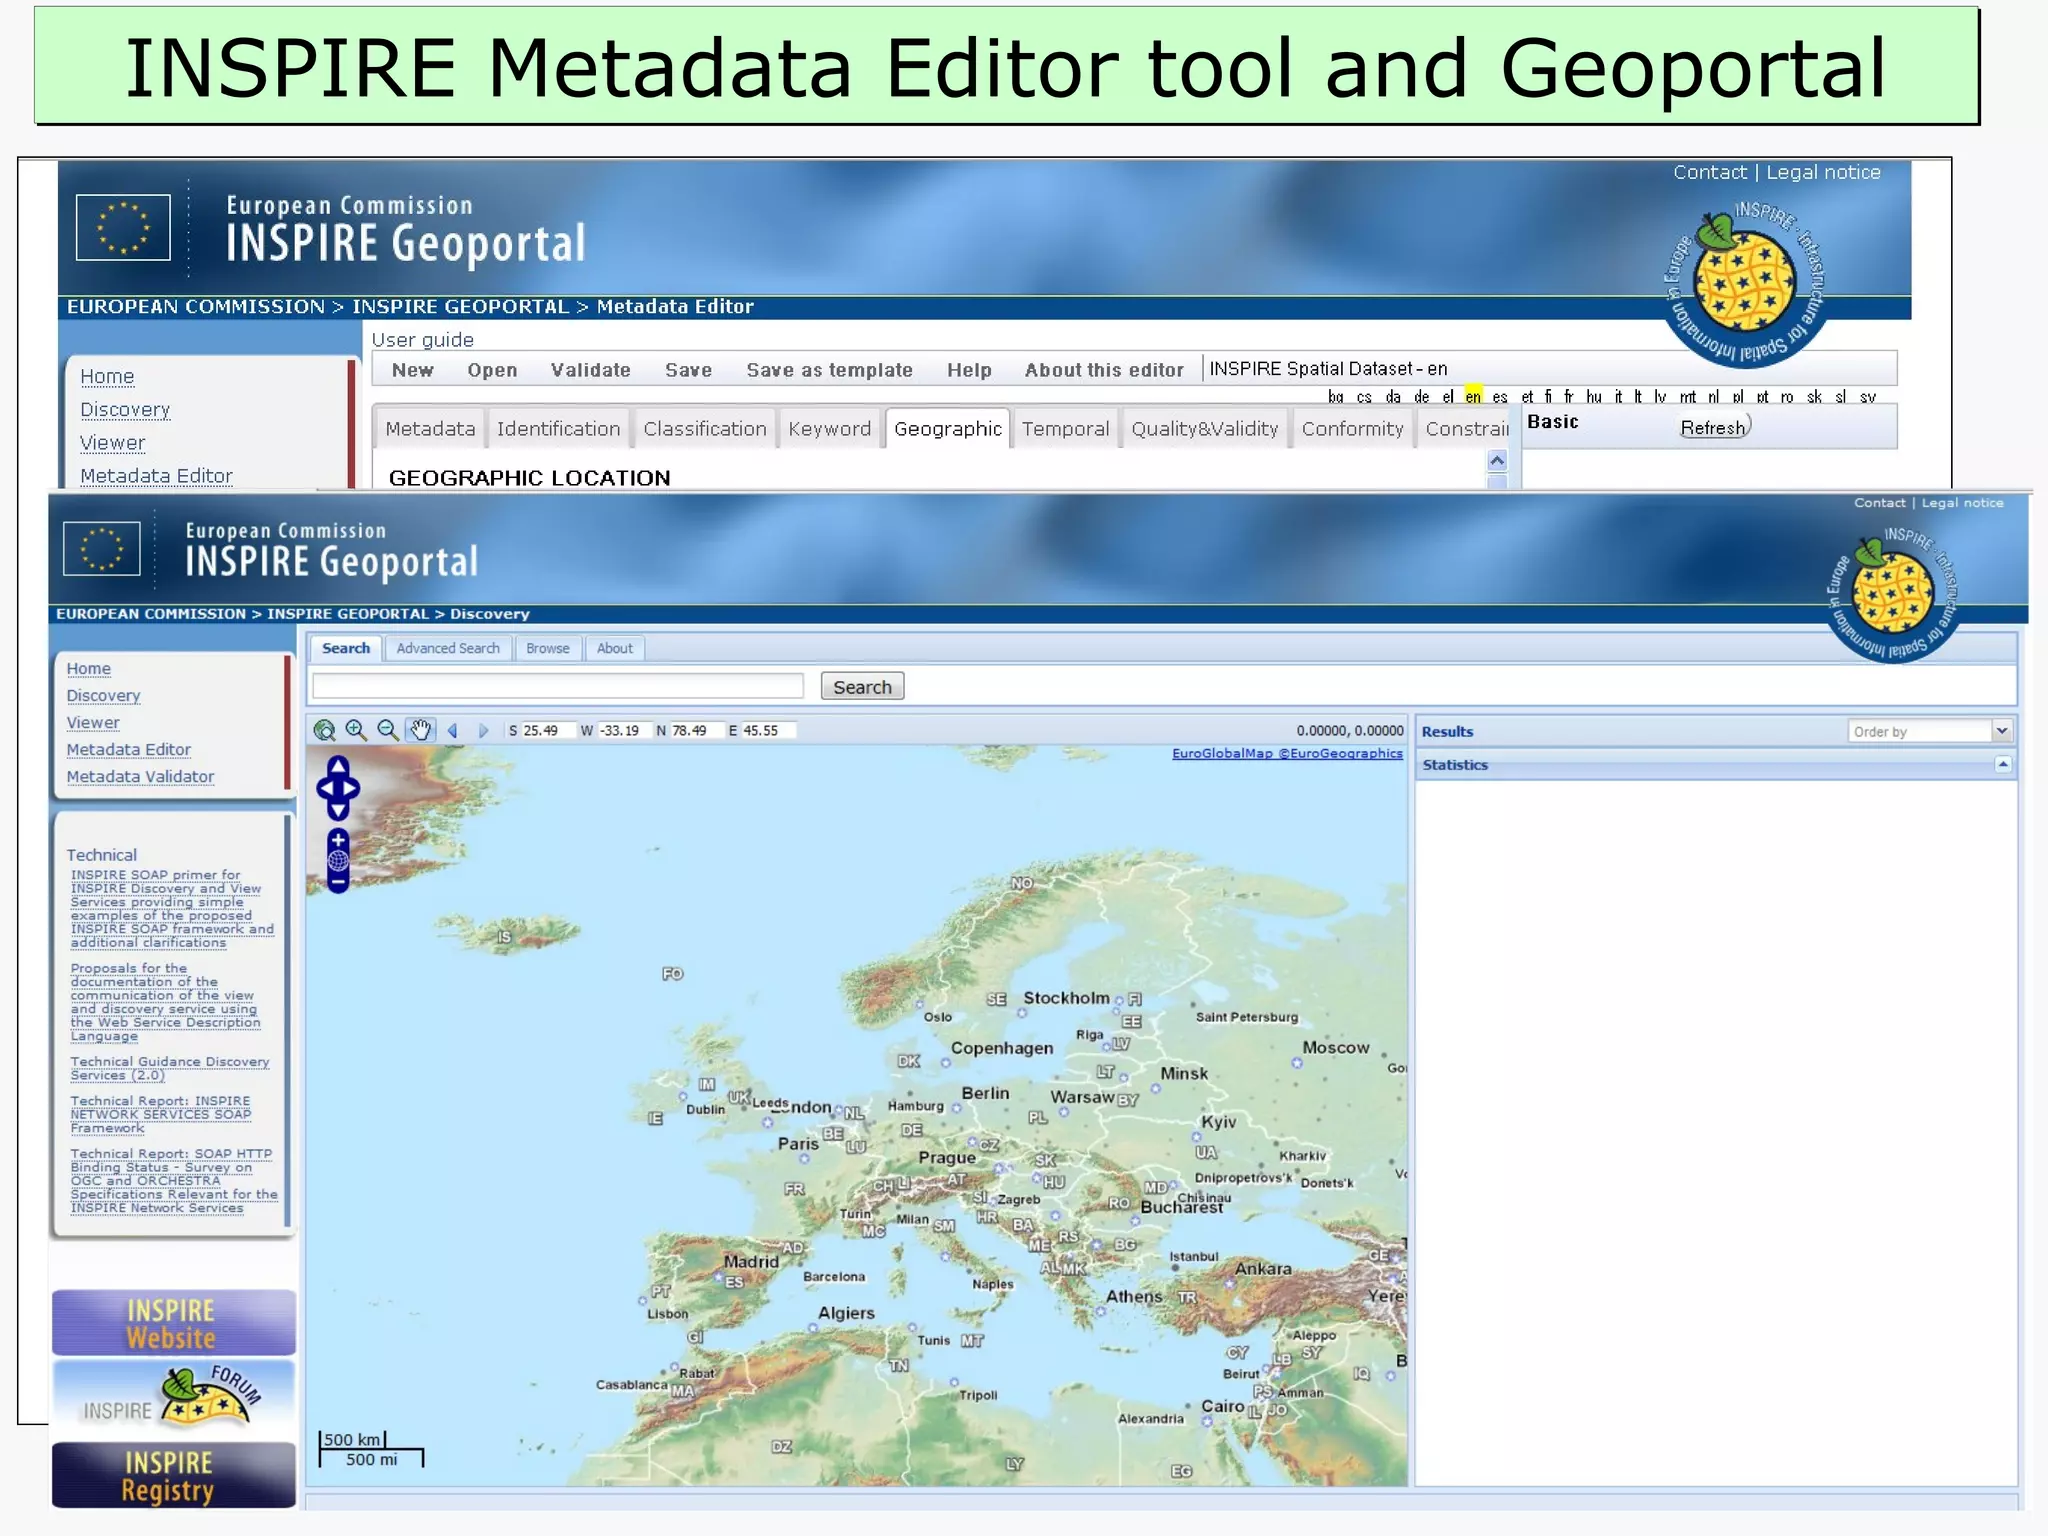Screen dimensions: 2048x1536
Task: Open the Keyword tab
Action: pos(829,429)
